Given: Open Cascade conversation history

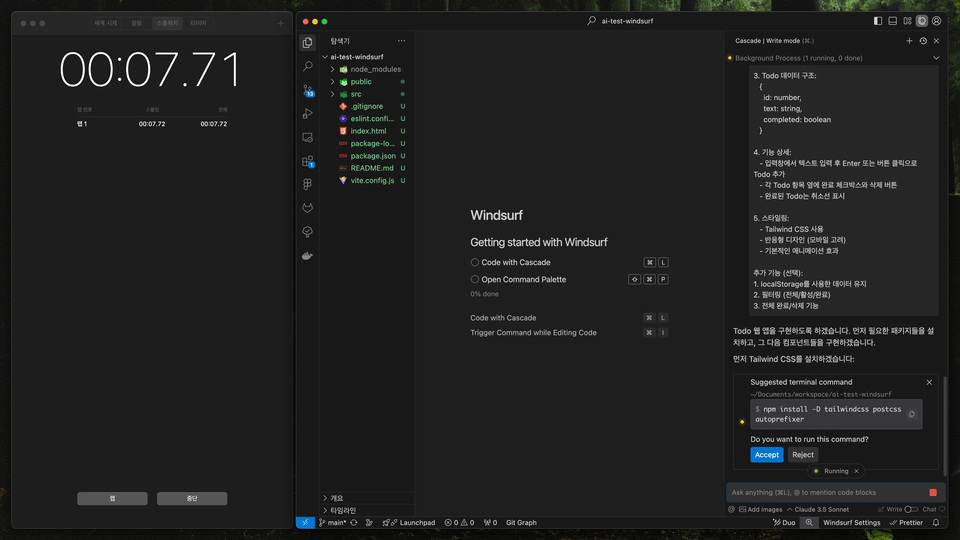Looking at the screenshot, I should 923,41.
